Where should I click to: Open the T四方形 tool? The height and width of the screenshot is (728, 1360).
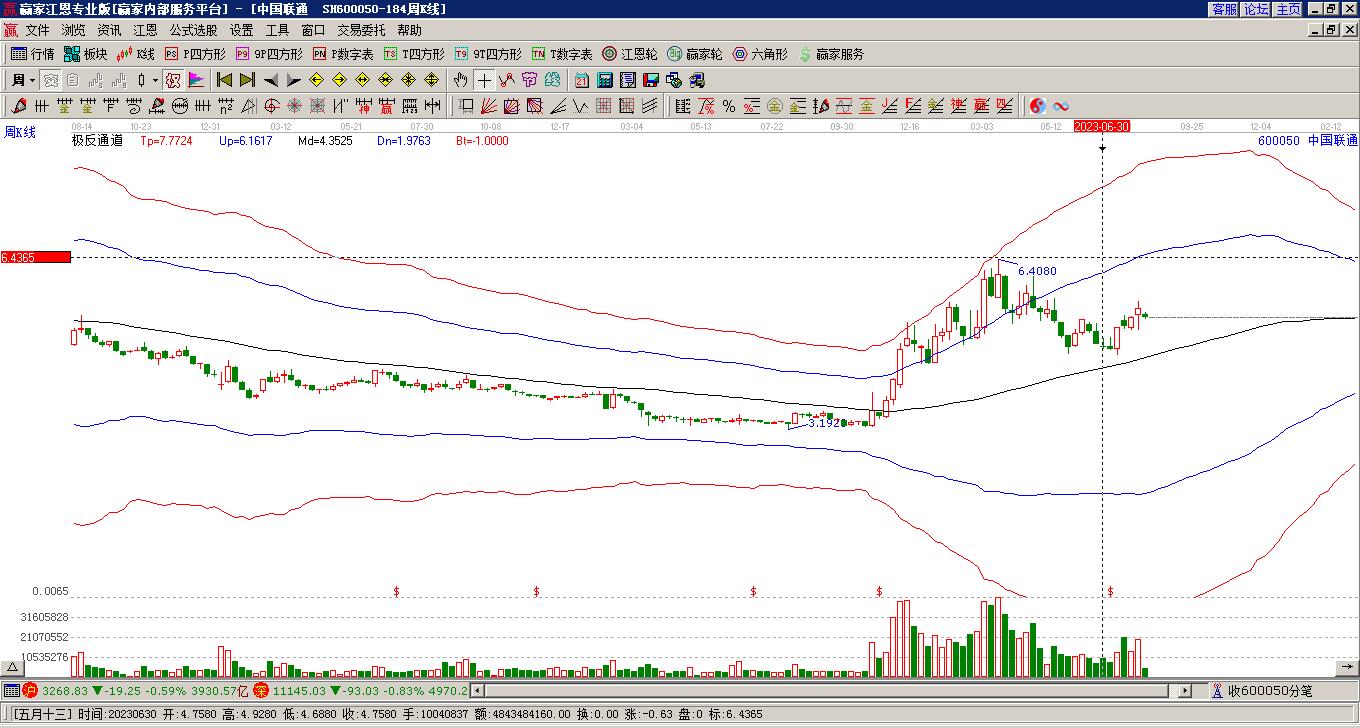pos(414,54)
